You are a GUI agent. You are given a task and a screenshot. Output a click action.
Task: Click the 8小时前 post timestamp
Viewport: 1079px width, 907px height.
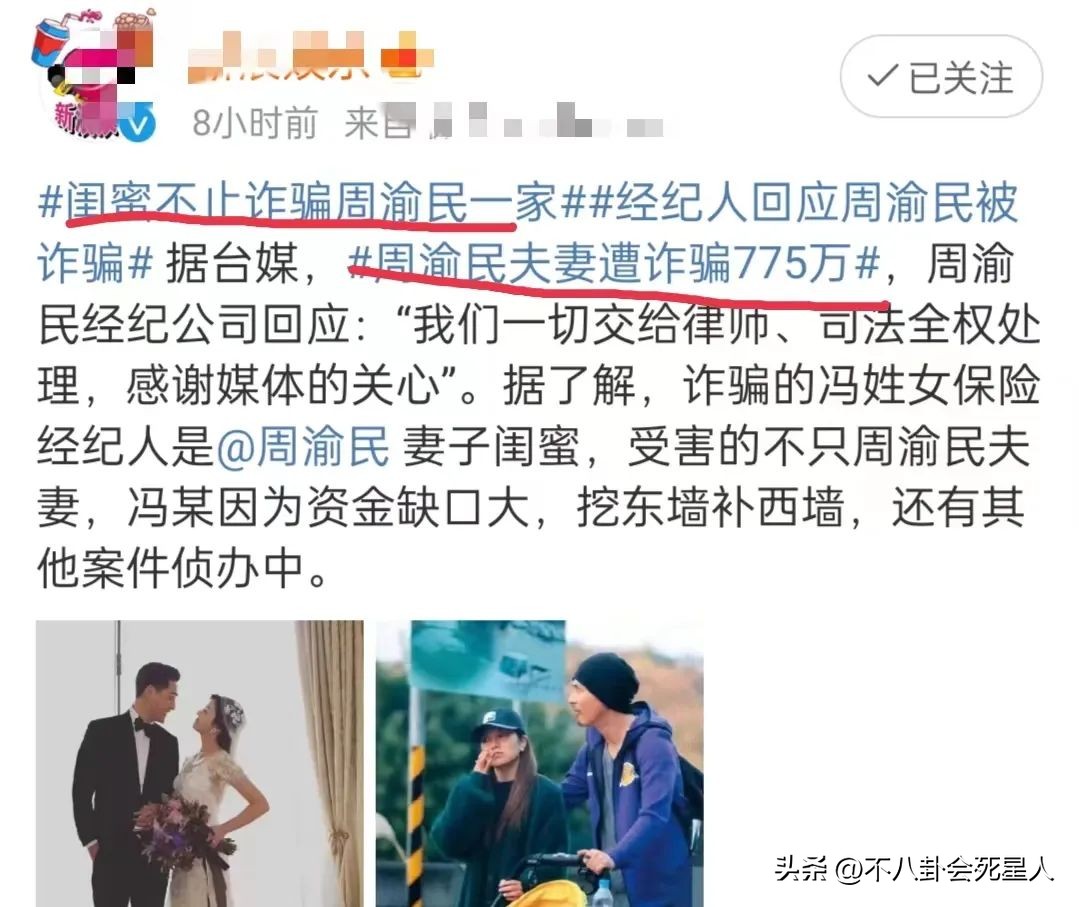pos(255,123)
